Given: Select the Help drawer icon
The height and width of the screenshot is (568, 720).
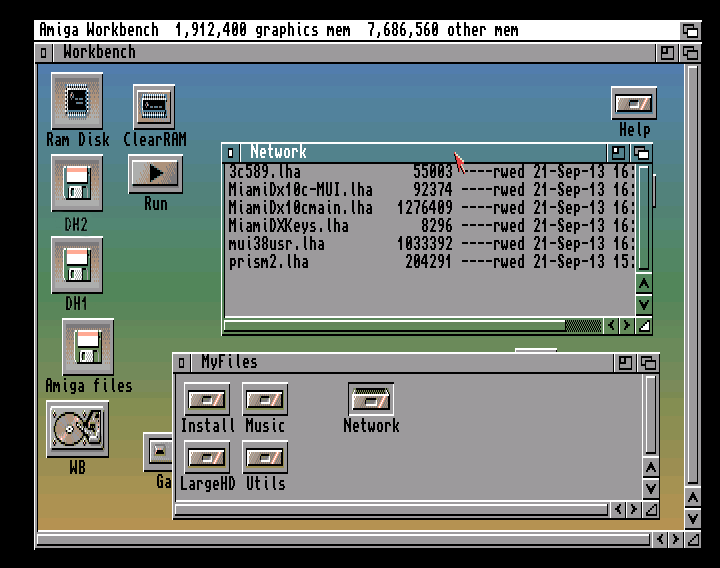Looking at the screenshot, I should 634,103.
